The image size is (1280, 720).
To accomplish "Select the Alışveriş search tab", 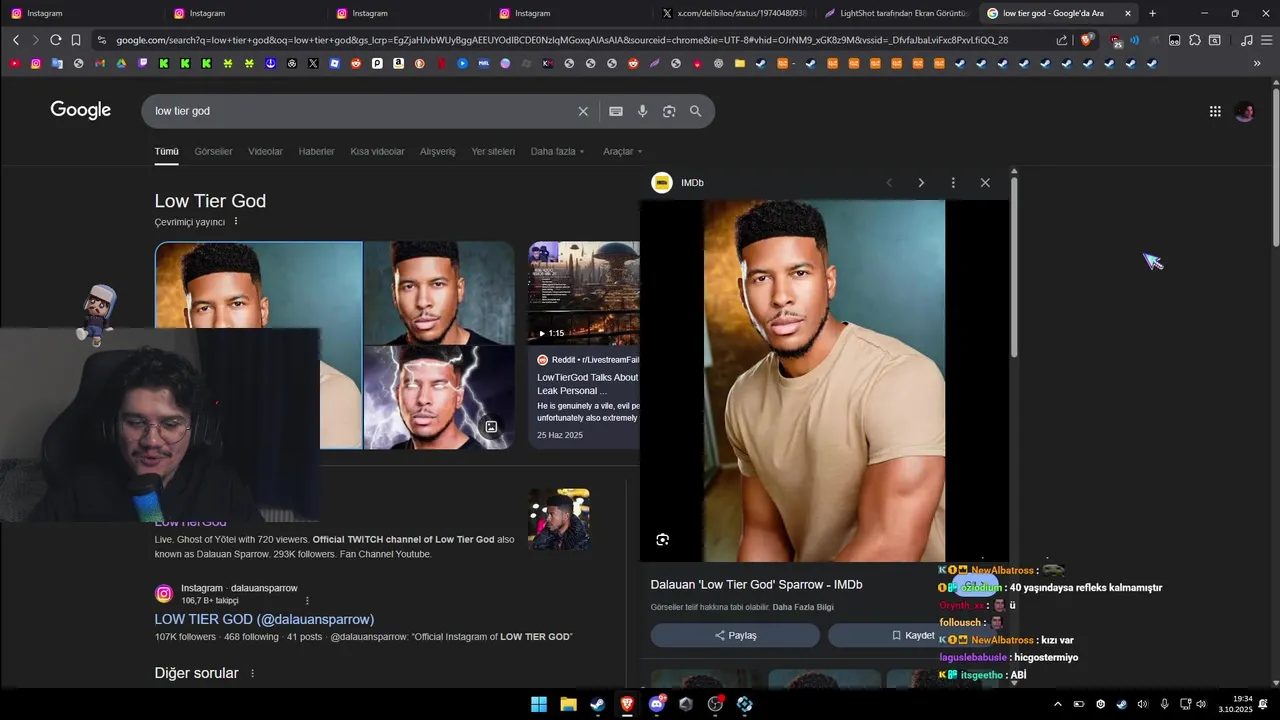I will (x=437, y=151).
